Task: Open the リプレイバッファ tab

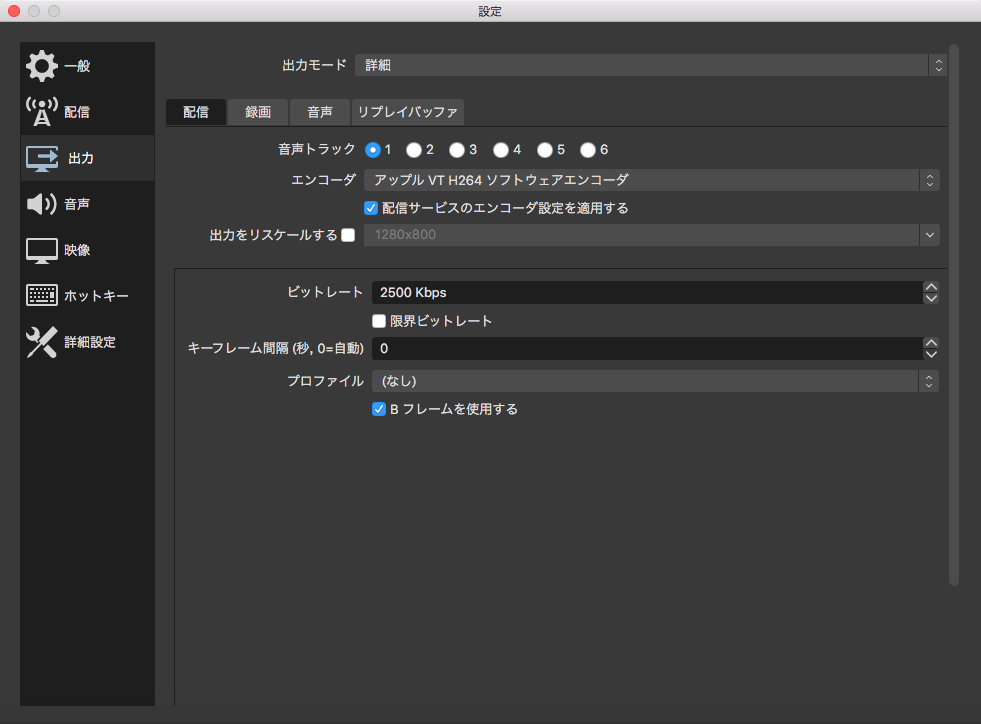Action: click(x=408, y=112)
